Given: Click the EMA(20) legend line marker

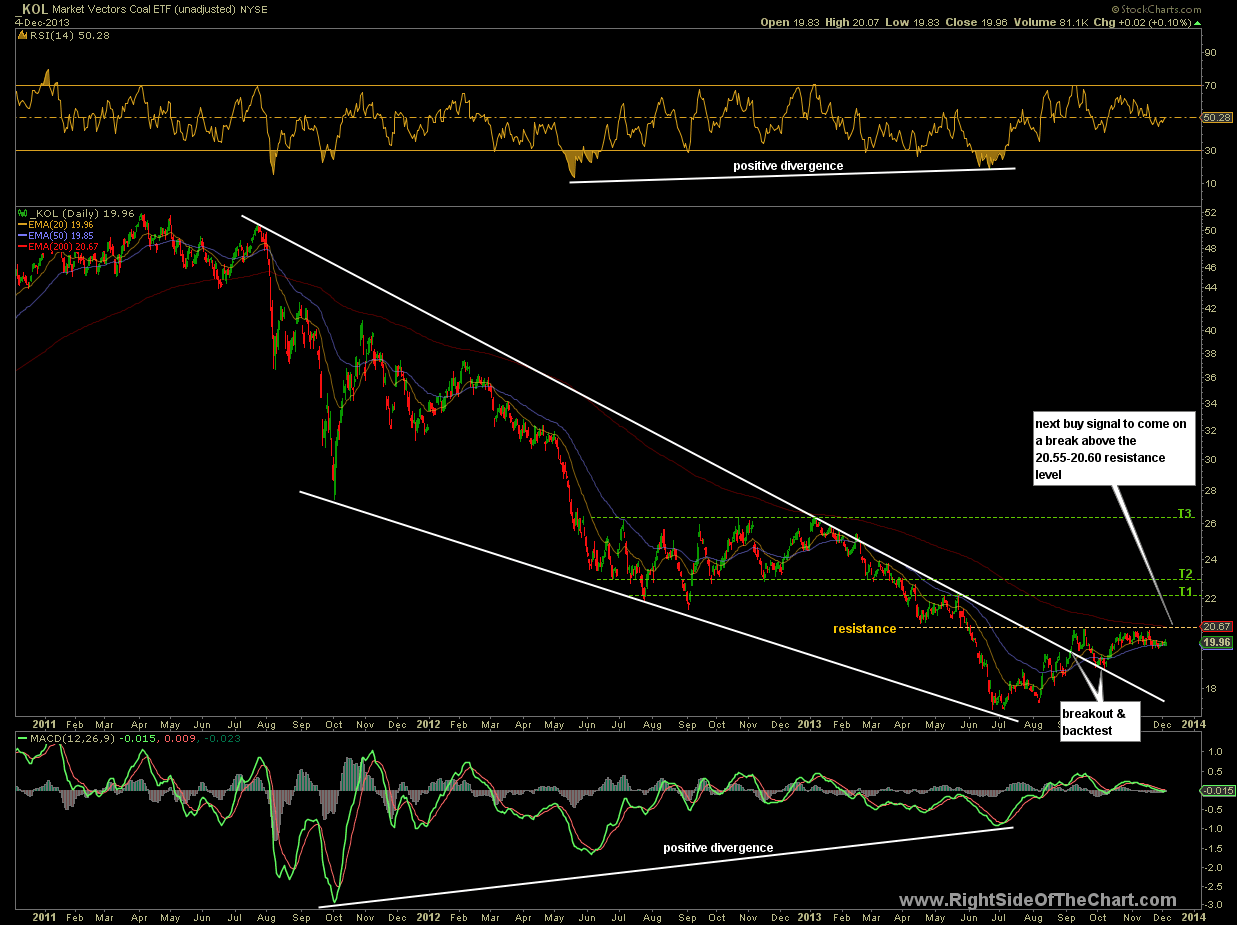Looking at the screenshot, I should pyautogui.click(x=23, y=225).
